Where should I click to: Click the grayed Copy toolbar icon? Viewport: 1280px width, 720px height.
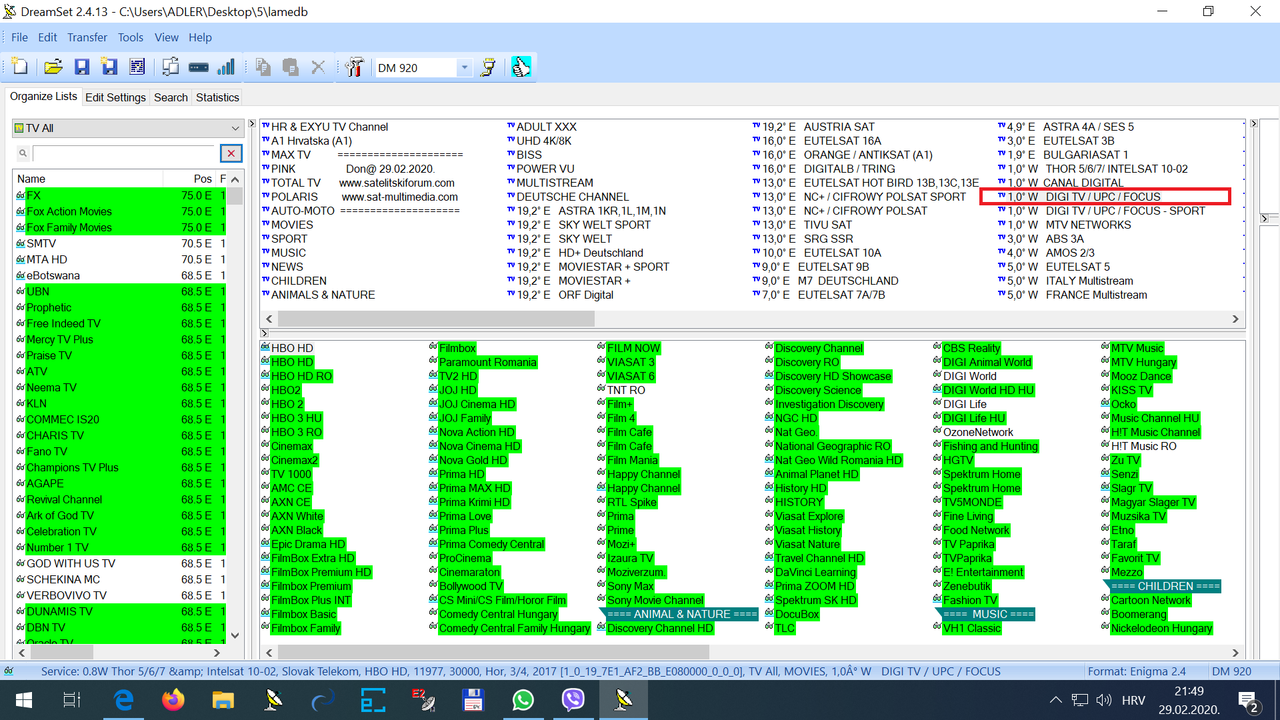coord(263,67)
